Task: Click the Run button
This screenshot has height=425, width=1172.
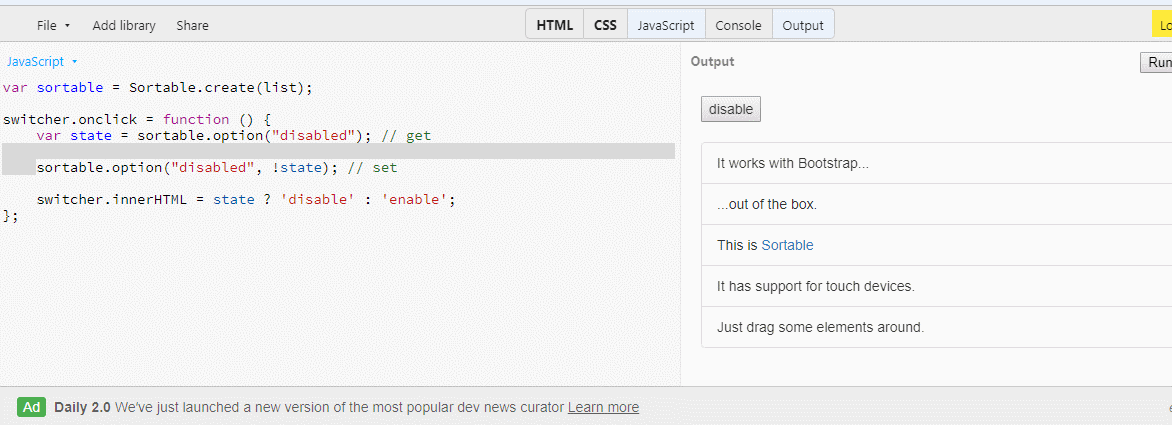Action: click(x=1158, y=63)
